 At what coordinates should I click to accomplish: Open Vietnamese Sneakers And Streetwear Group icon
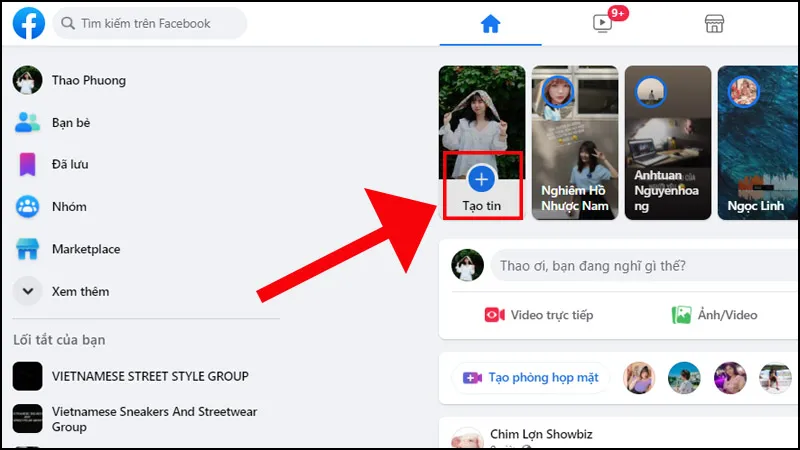pos(28,418)
